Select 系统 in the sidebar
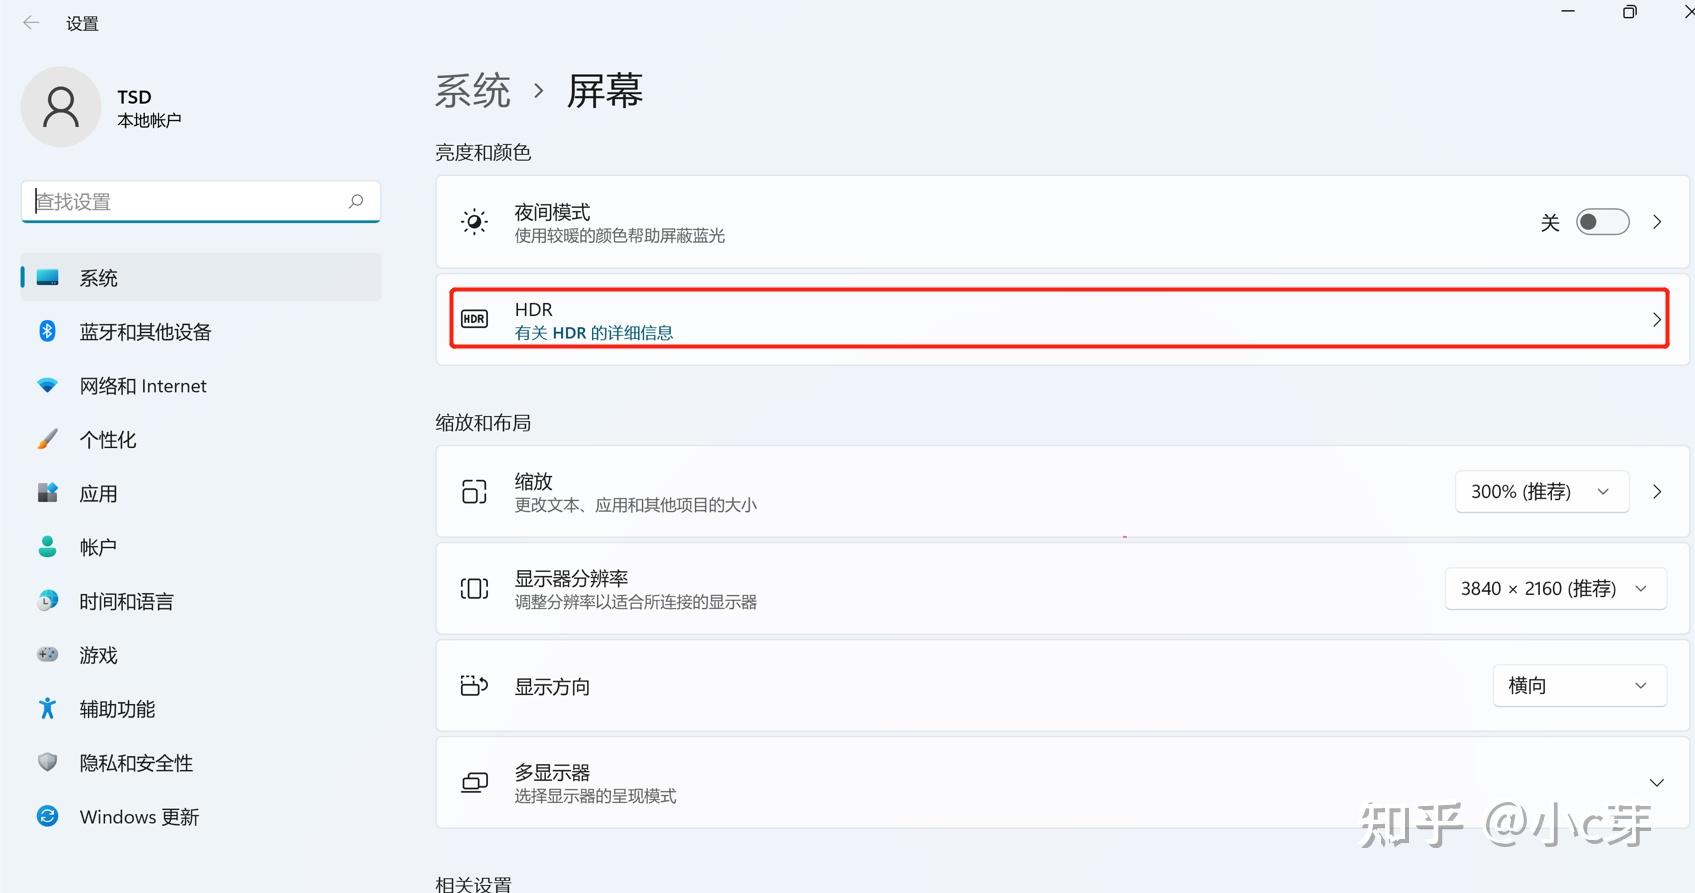The height and width of the screenshot is (893, 1695). click(x=98, y=277)
